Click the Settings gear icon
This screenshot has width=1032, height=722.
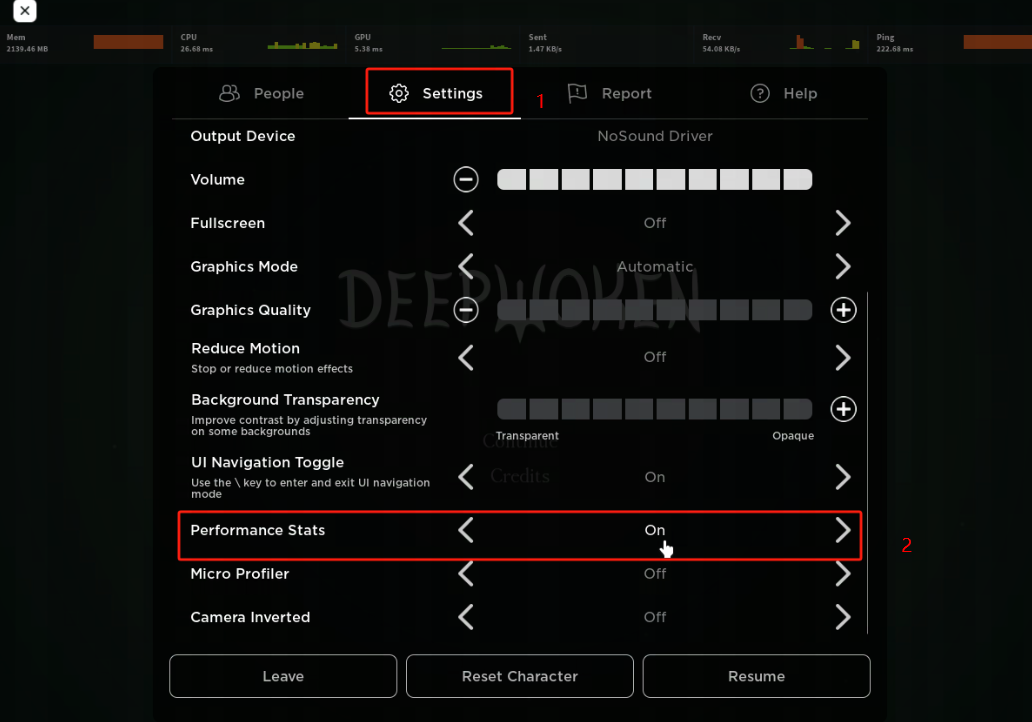point(399,93)
